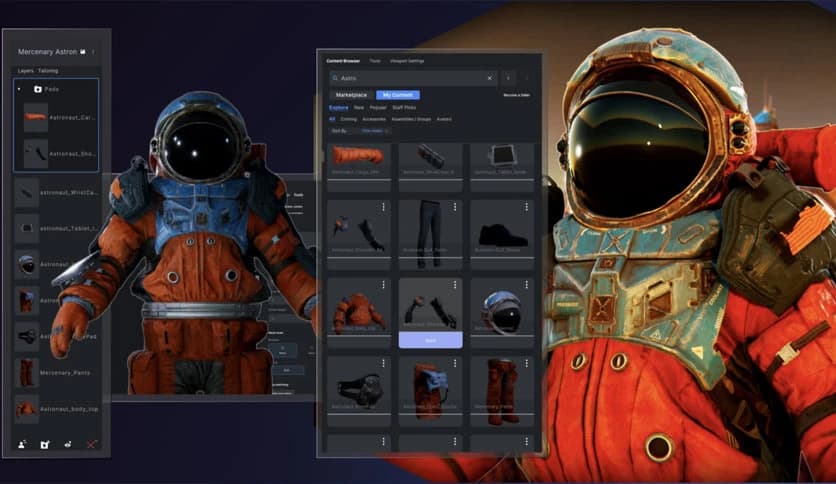Open kebab menu on the dark suit pants card
The image size is (836, 484).
pos(455,207)
